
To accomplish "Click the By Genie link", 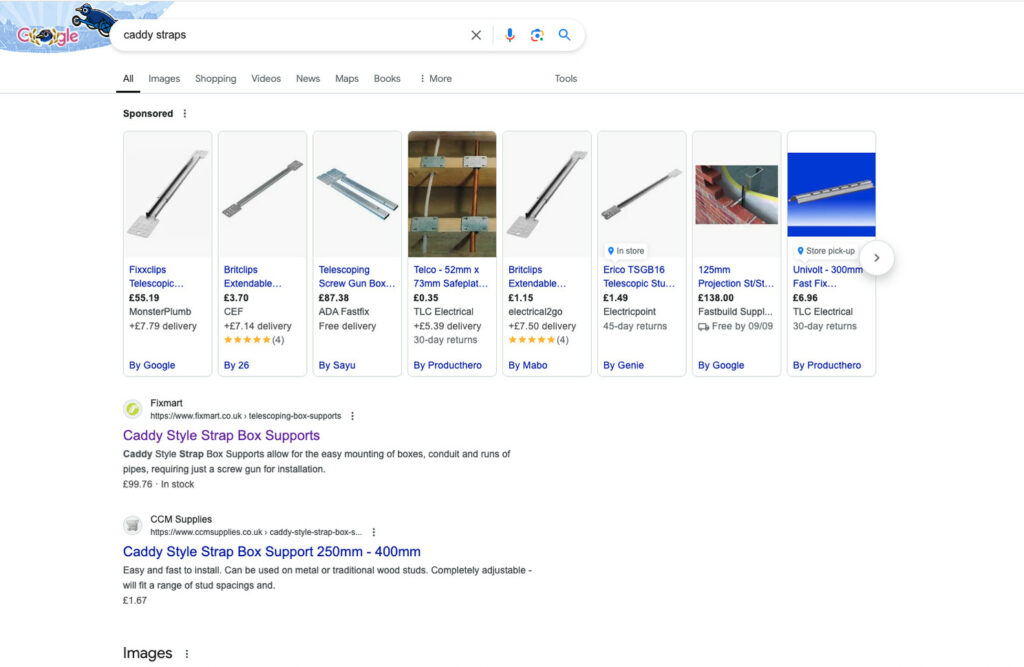I will [x=623, y=366].
